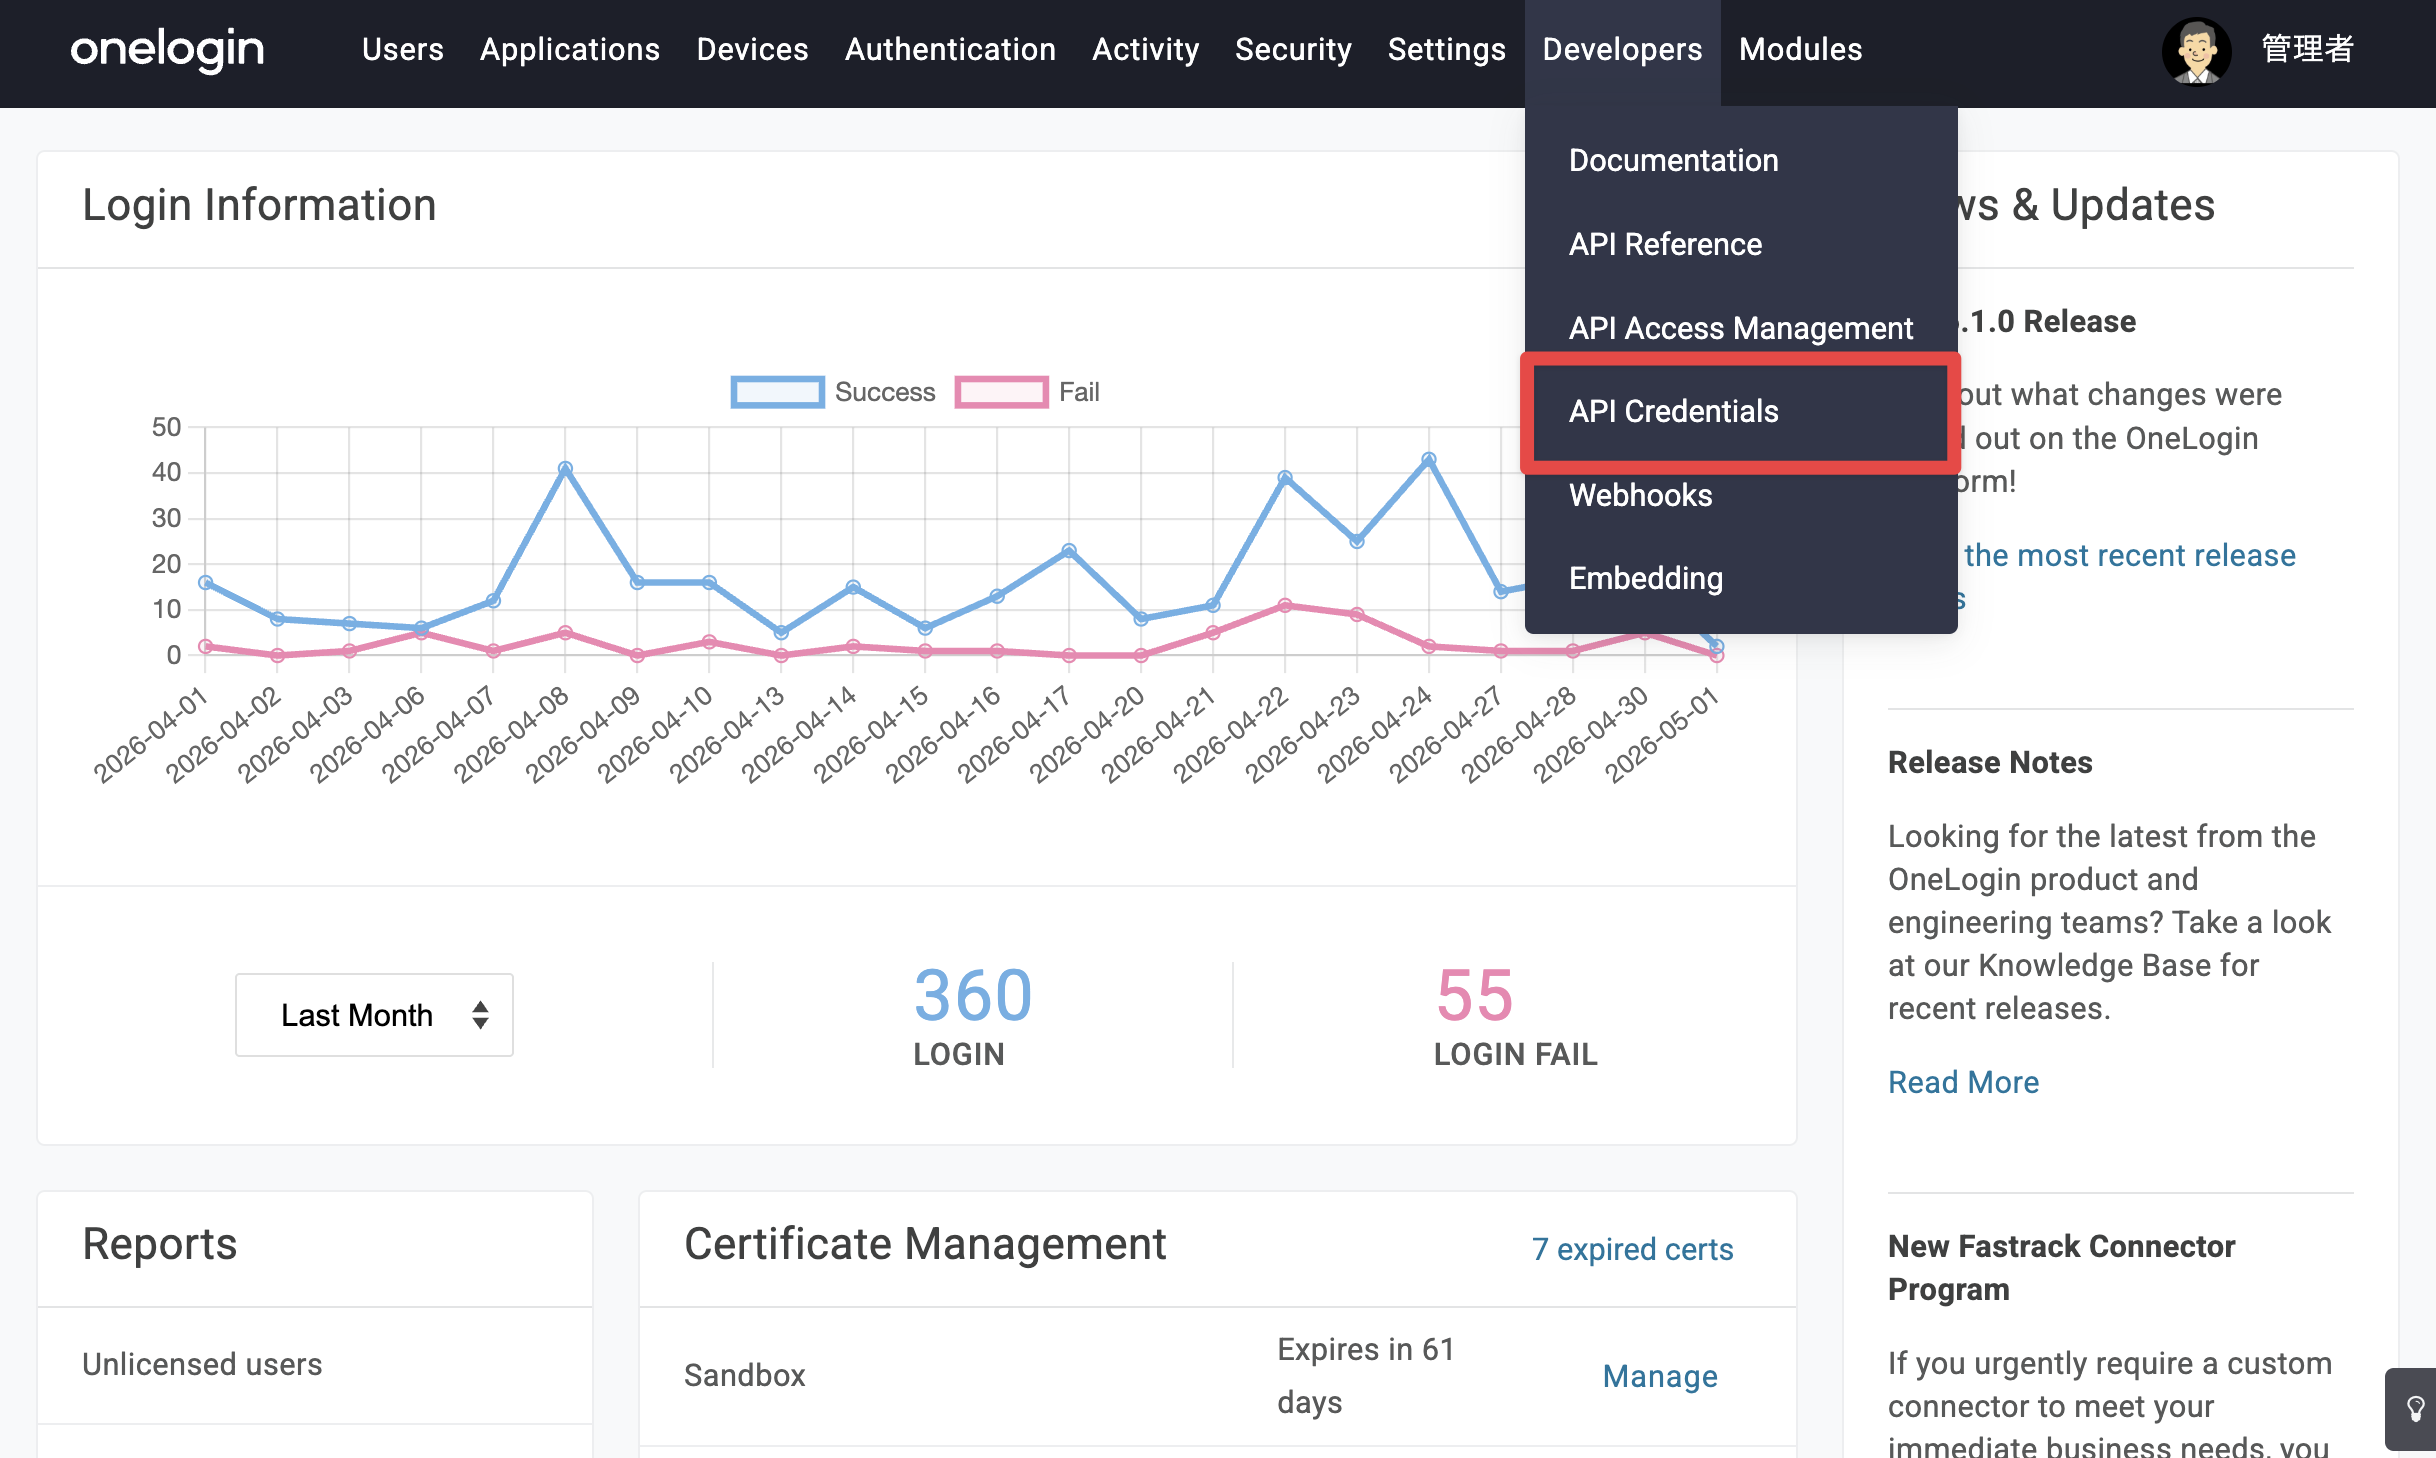2436x1458 pixels.
Task: Open the Modules navigation item
Action: click(x=1800, y=49)
